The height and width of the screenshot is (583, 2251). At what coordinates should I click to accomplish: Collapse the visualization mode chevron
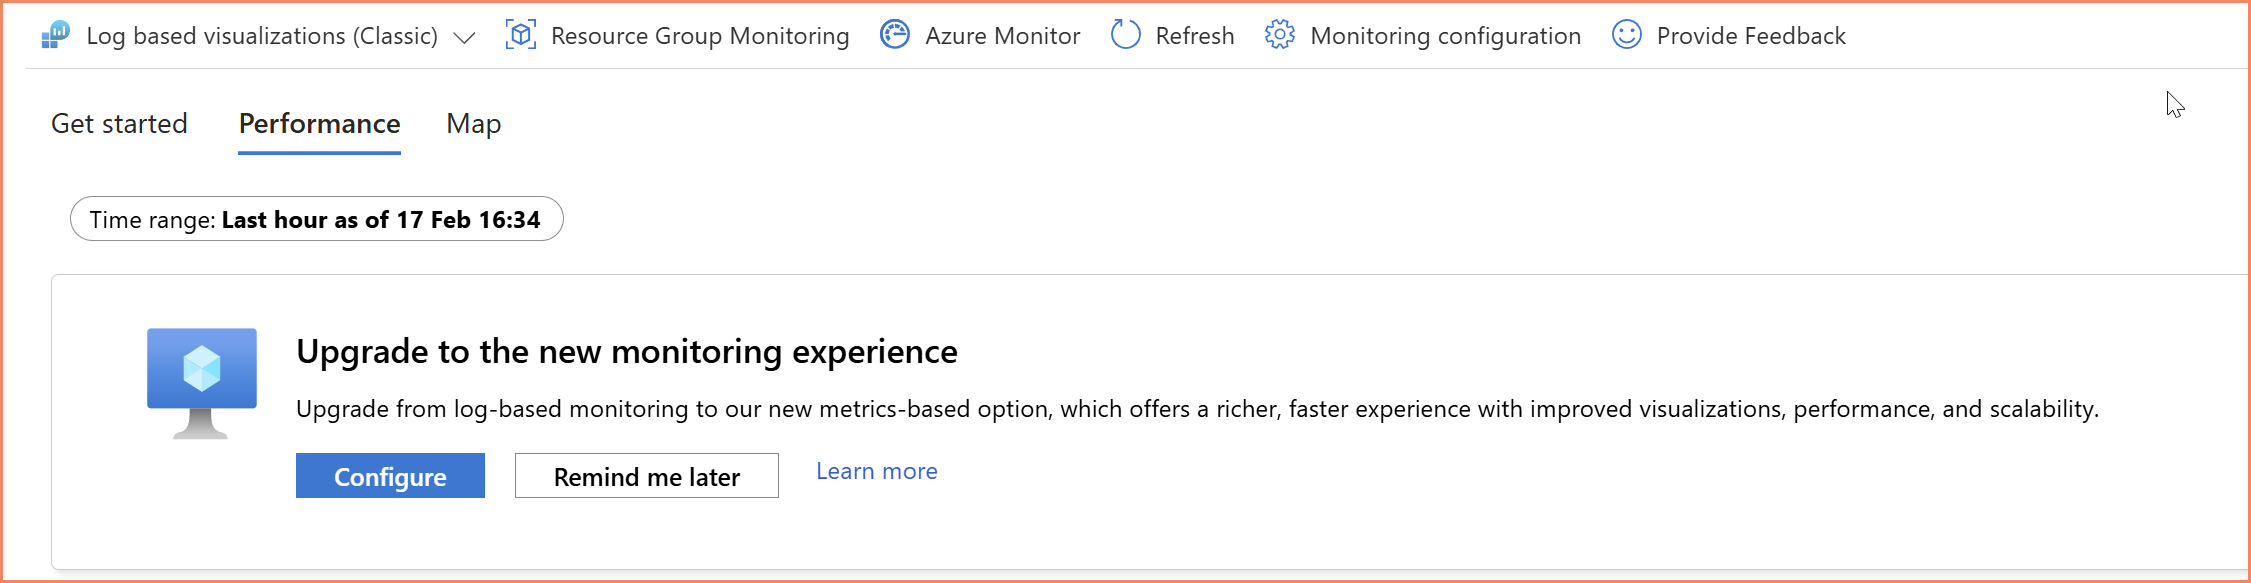coord(463,36)
